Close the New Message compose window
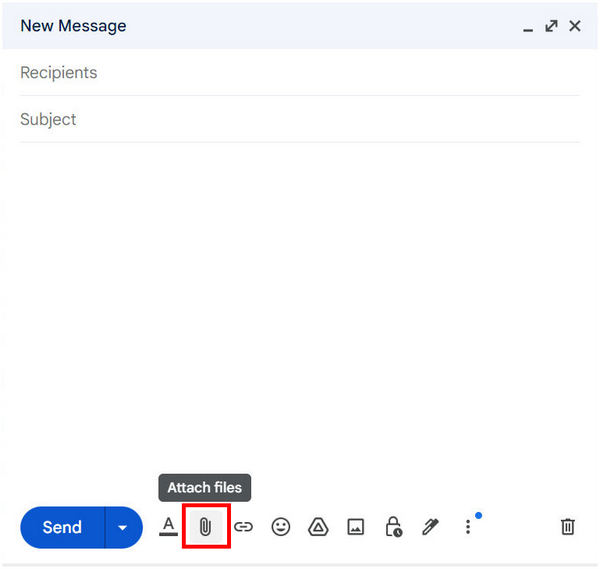Image resolution: width=600 pixels, height=569 pixels. tap(575, 26)
